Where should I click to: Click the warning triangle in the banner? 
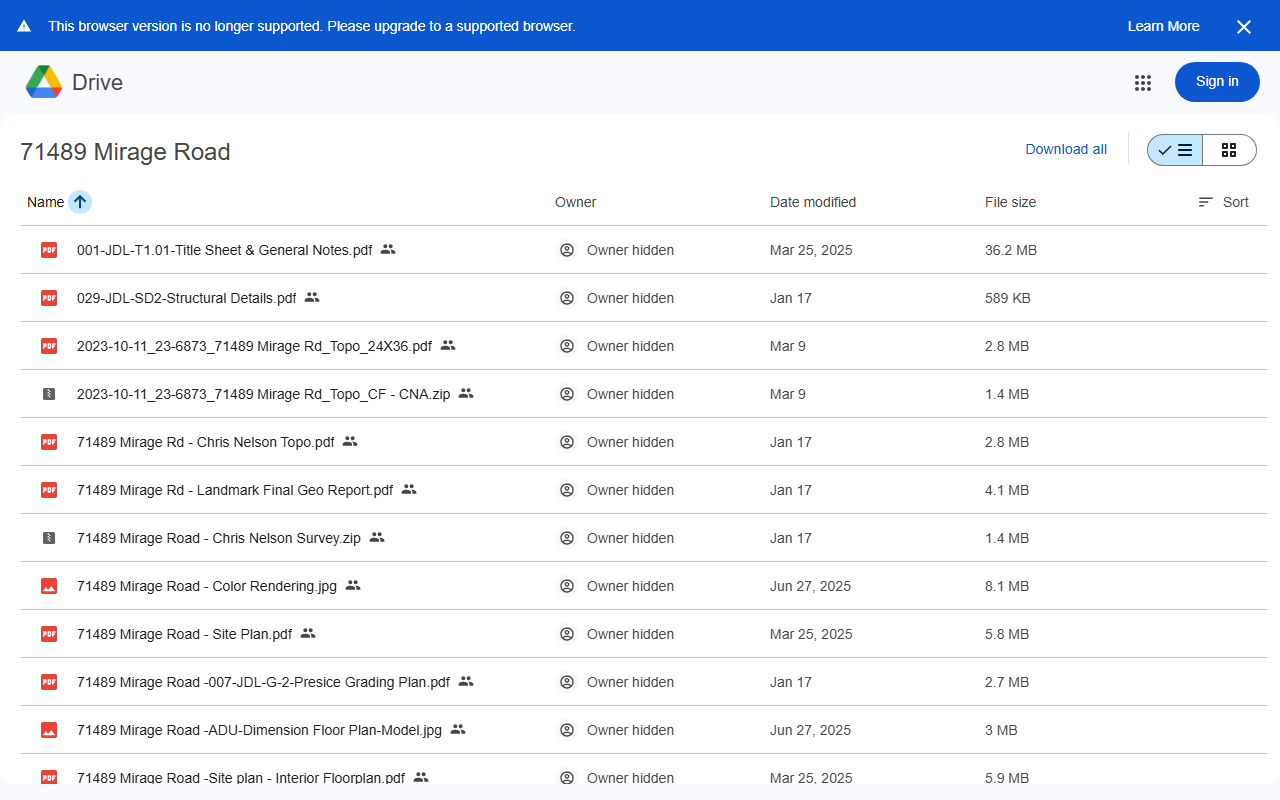pyautogui.click(x=24, y=26)
